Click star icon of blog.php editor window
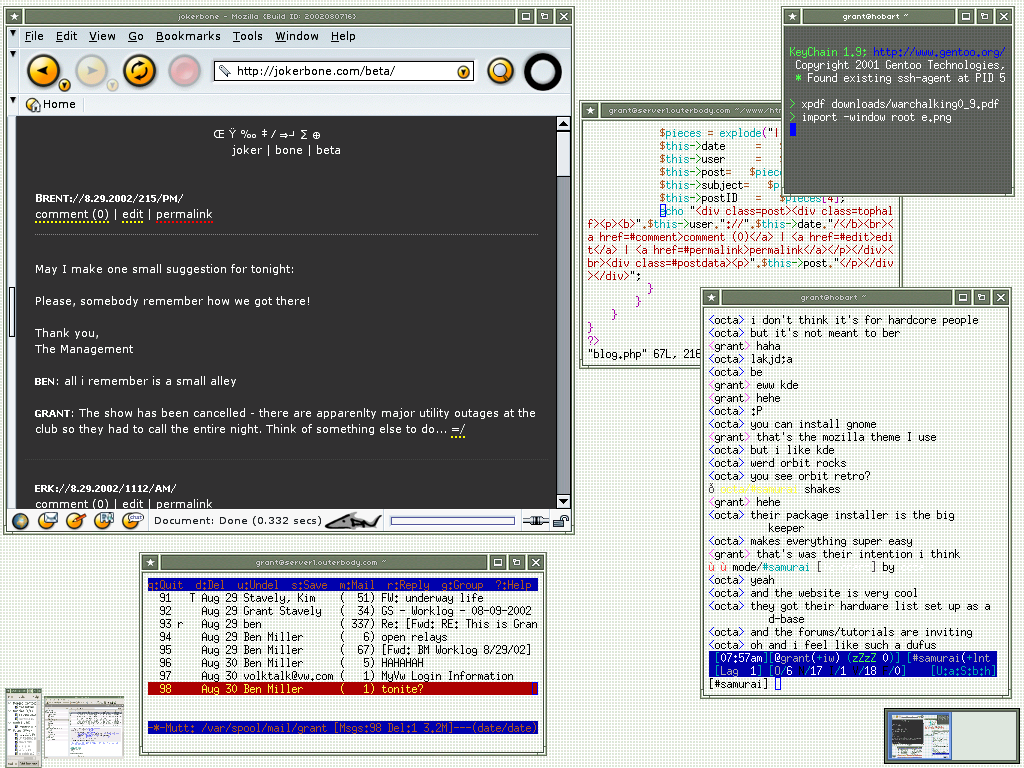1024x768 pixels. [x=590, y=110]
